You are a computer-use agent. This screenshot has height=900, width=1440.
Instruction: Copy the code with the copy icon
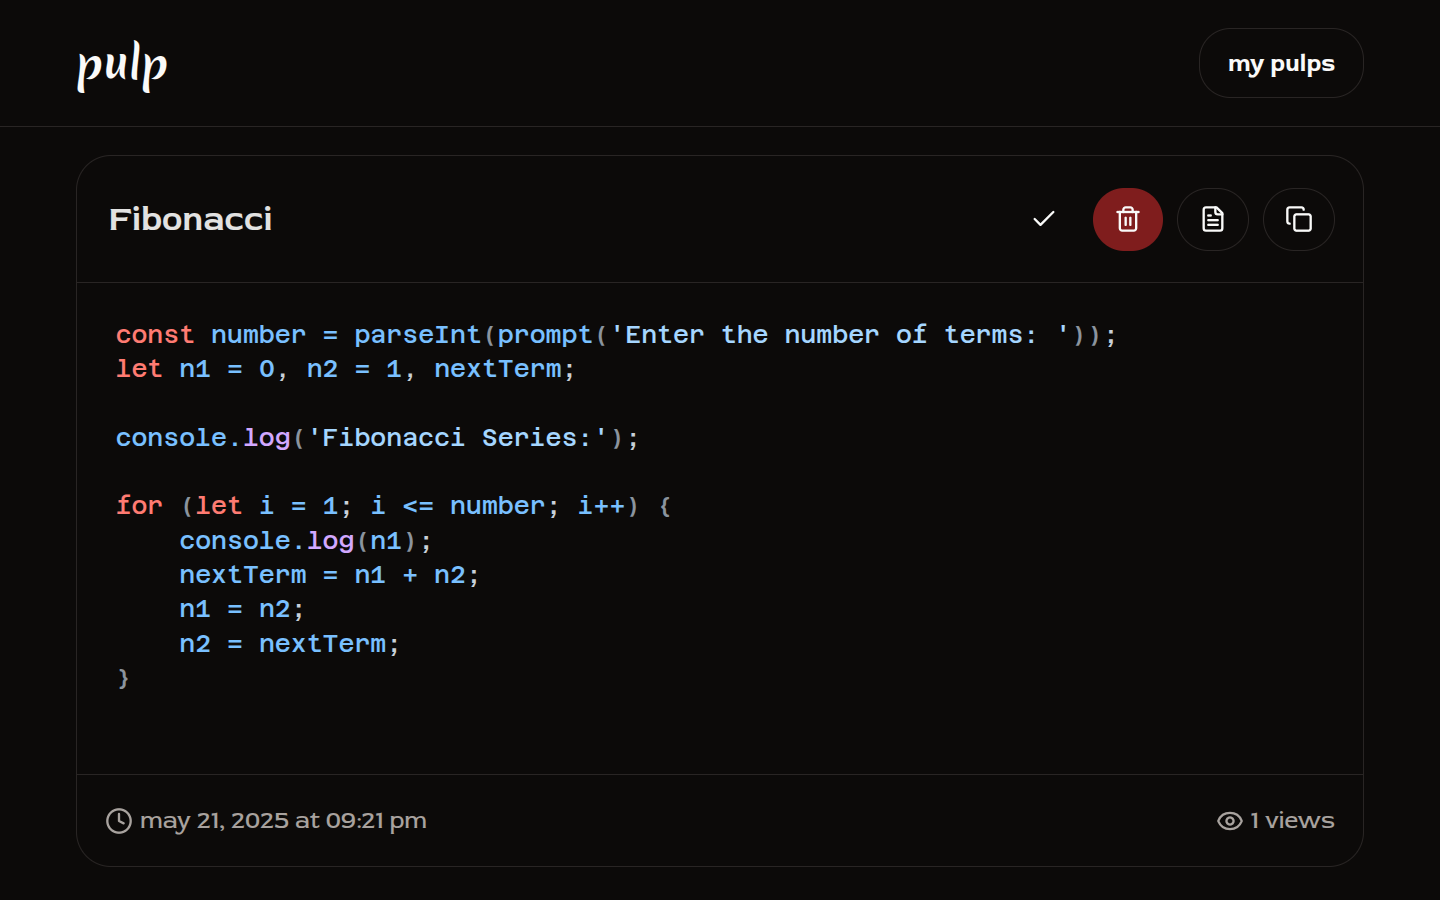coord(1299,219)
